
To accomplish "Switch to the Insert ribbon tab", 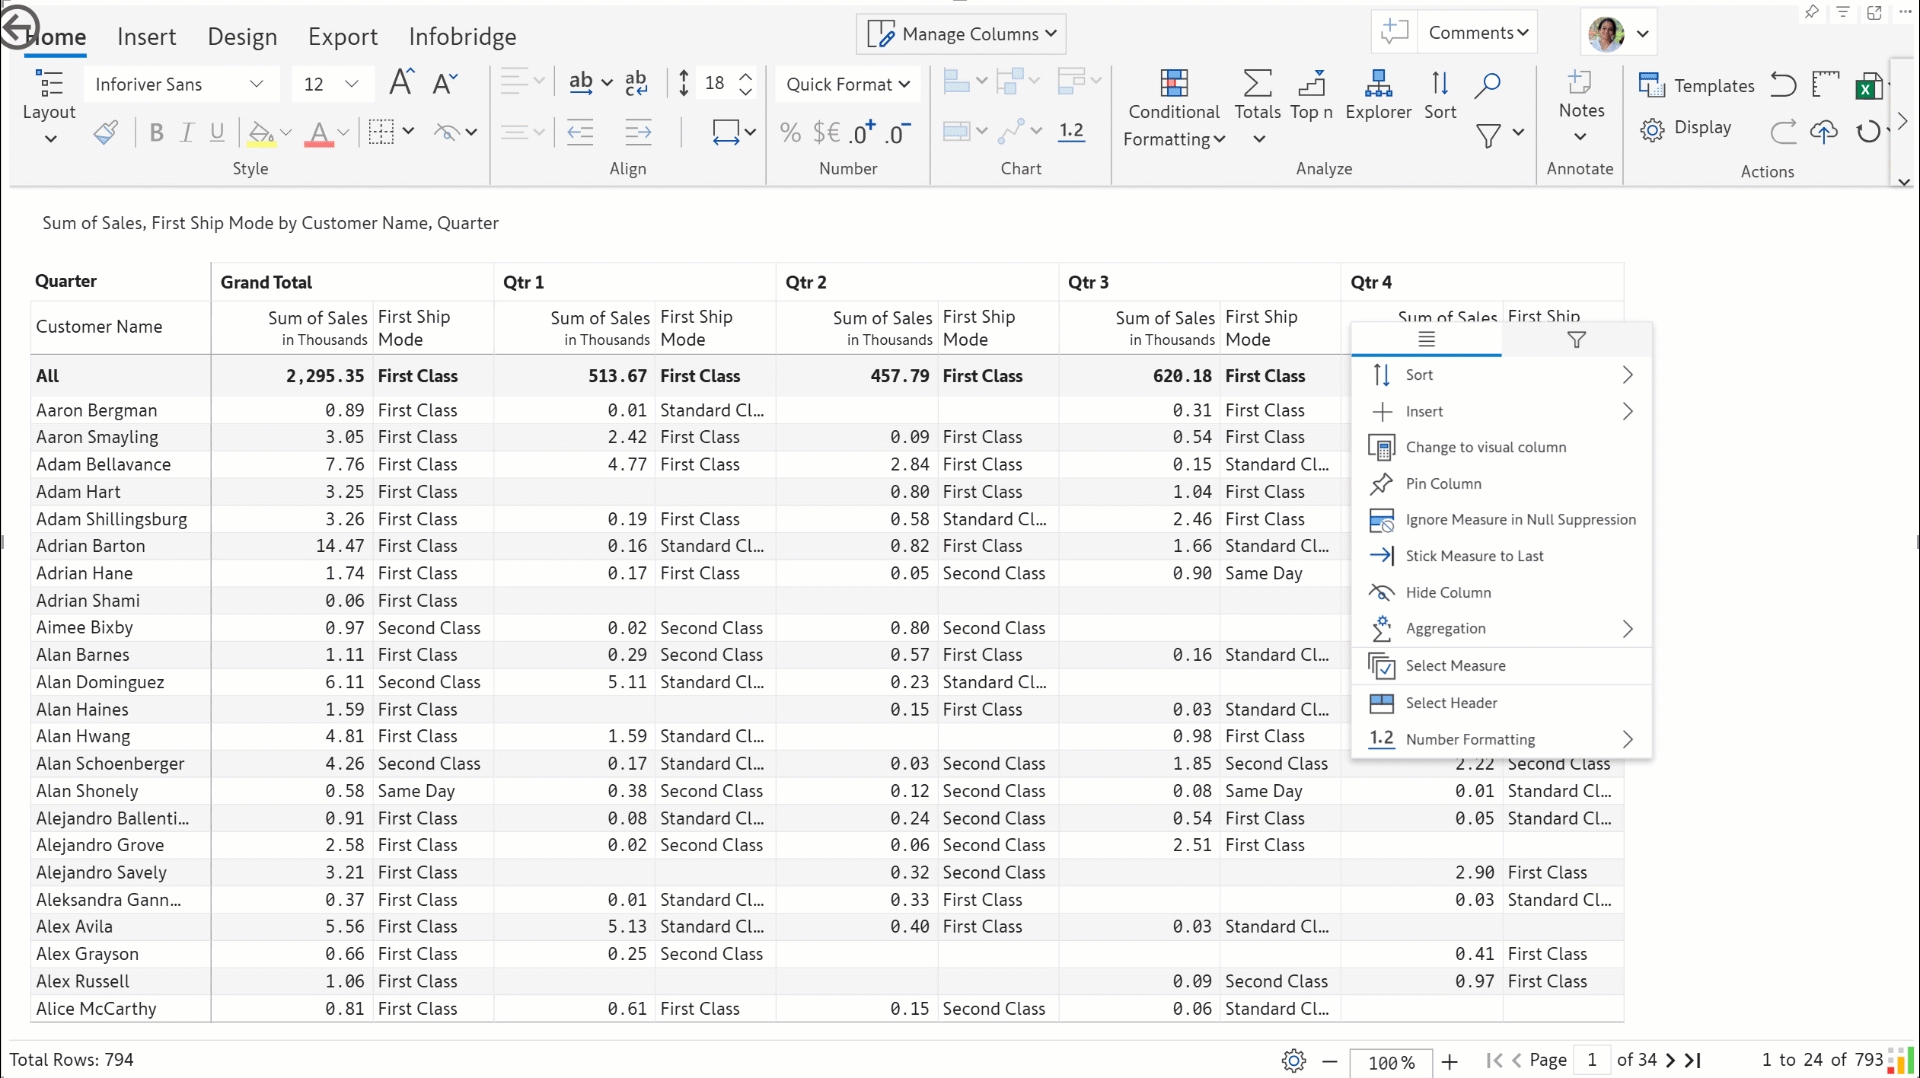I will coord(146,37).
